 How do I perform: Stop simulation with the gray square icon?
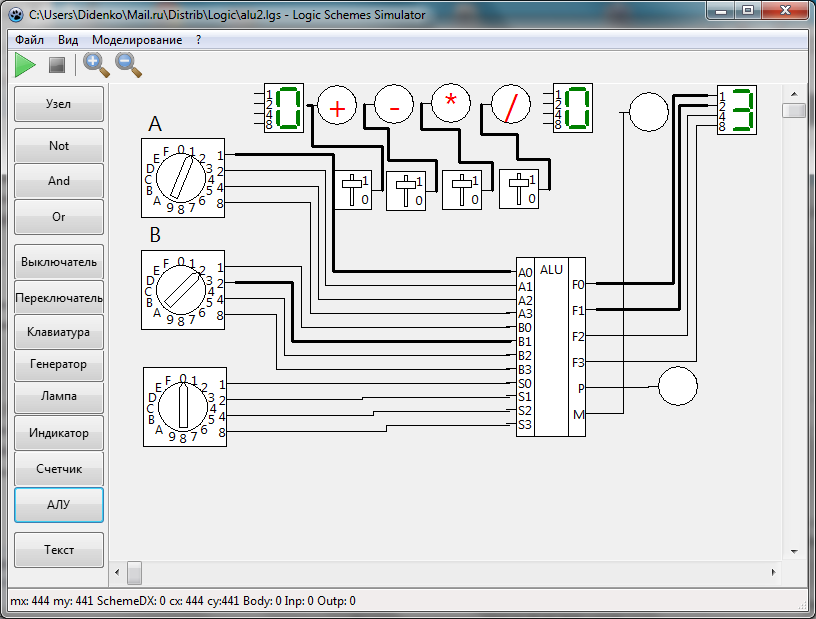(x=57, y=65)
